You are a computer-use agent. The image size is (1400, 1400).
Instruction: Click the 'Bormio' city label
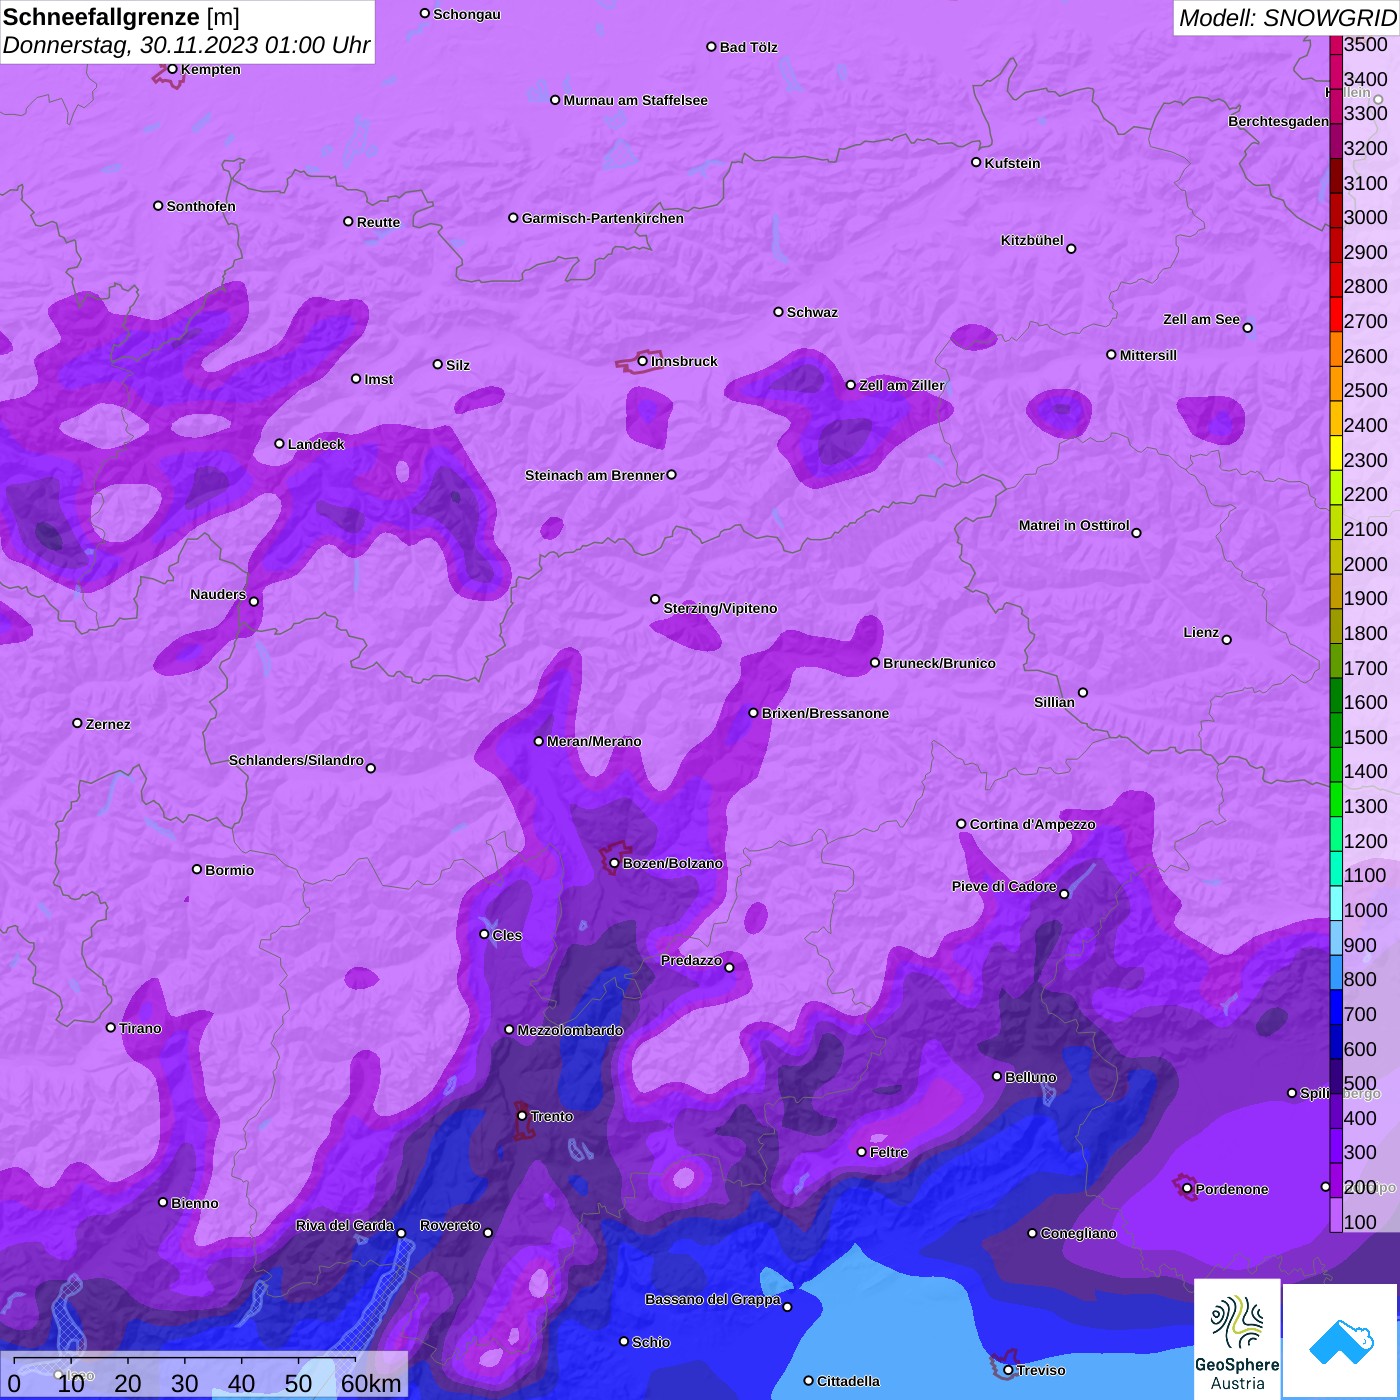click(230, 871)
